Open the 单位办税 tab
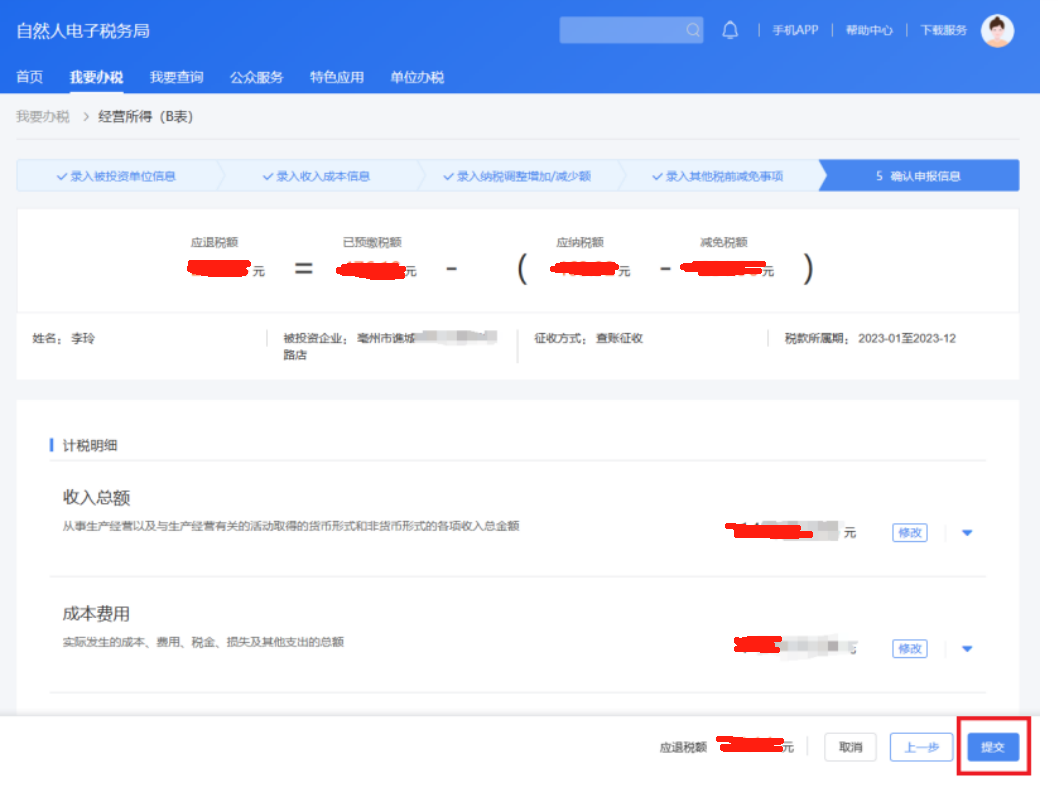The image size is (1058, 788). (x=416, y=77)
